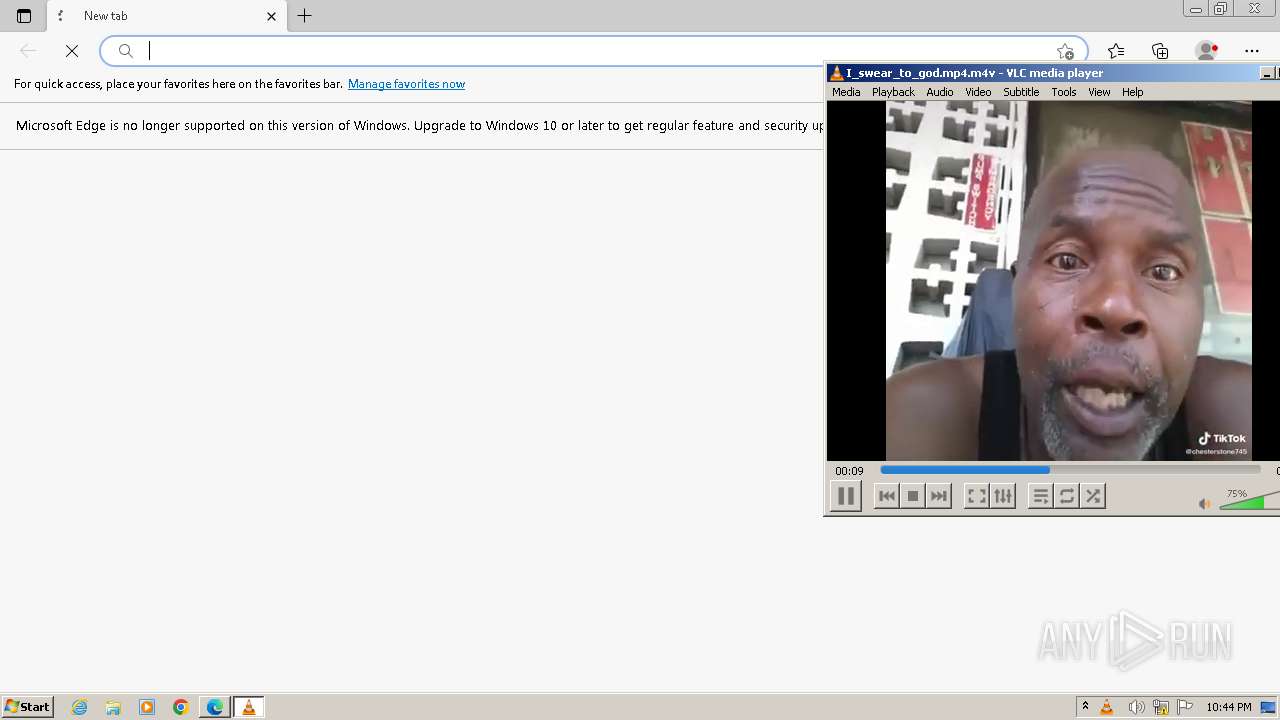The image size is (1280, 720).
Task: Show hidden system tray icons
Action: (x=1085, y=707)
